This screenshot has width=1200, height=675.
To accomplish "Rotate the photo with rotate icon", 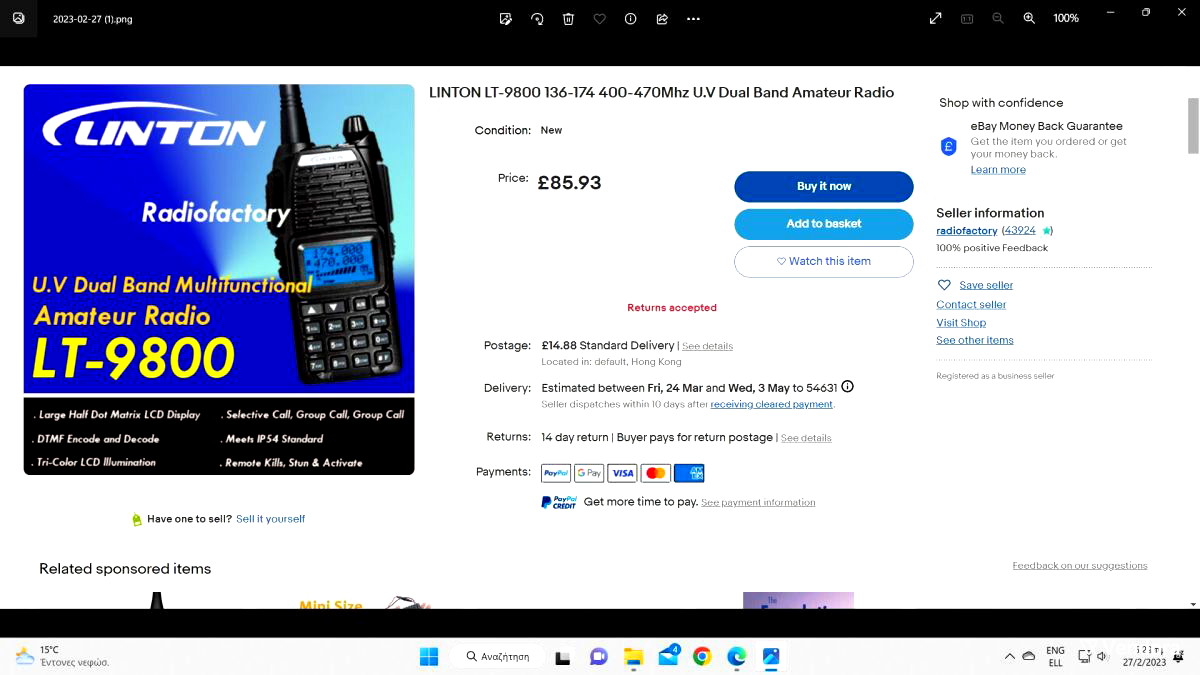I will [537, 18].
